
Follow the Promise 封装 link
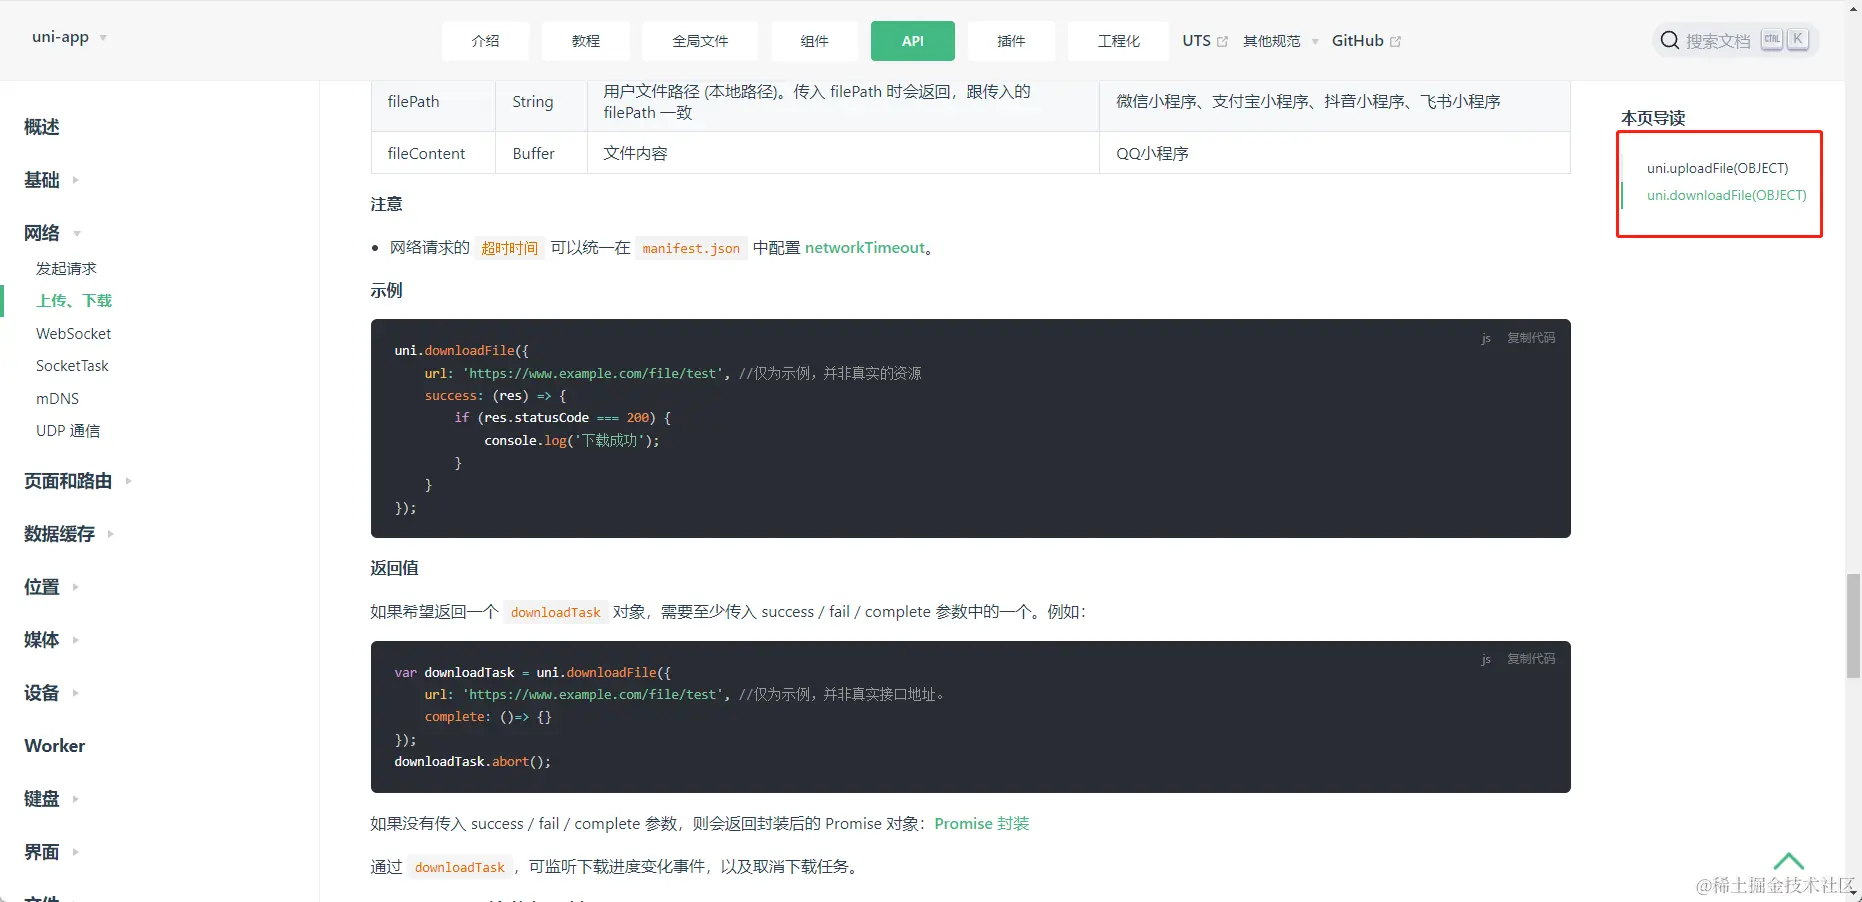coord(981,824)
